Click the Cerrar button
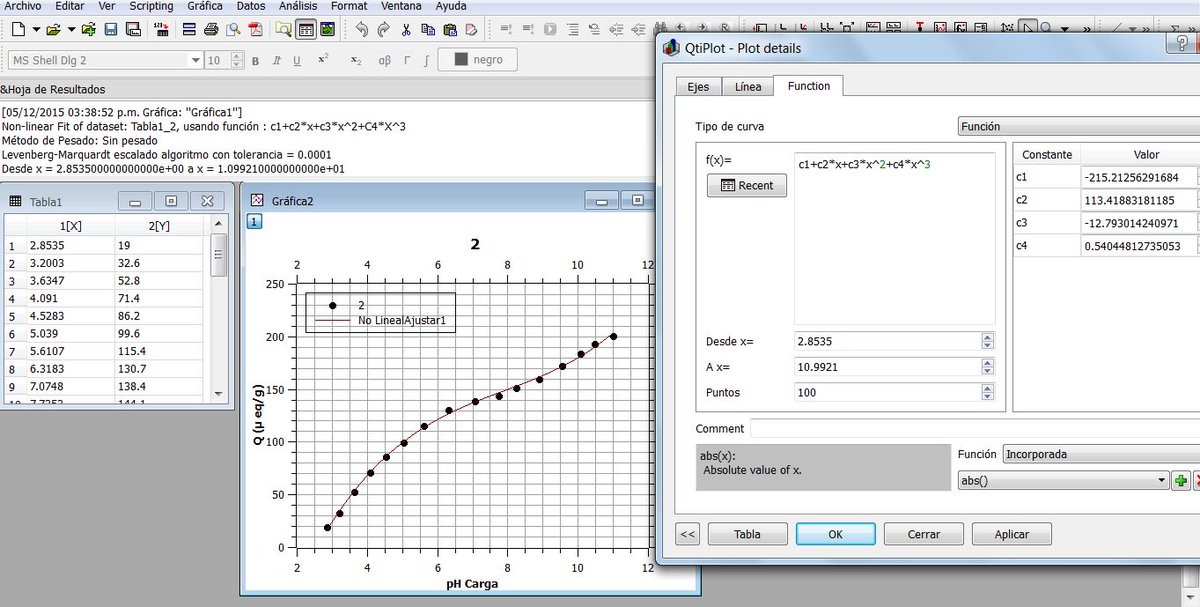Image resolution: width=1200 pixels, height=607 pixels. (x=923, y=534)
